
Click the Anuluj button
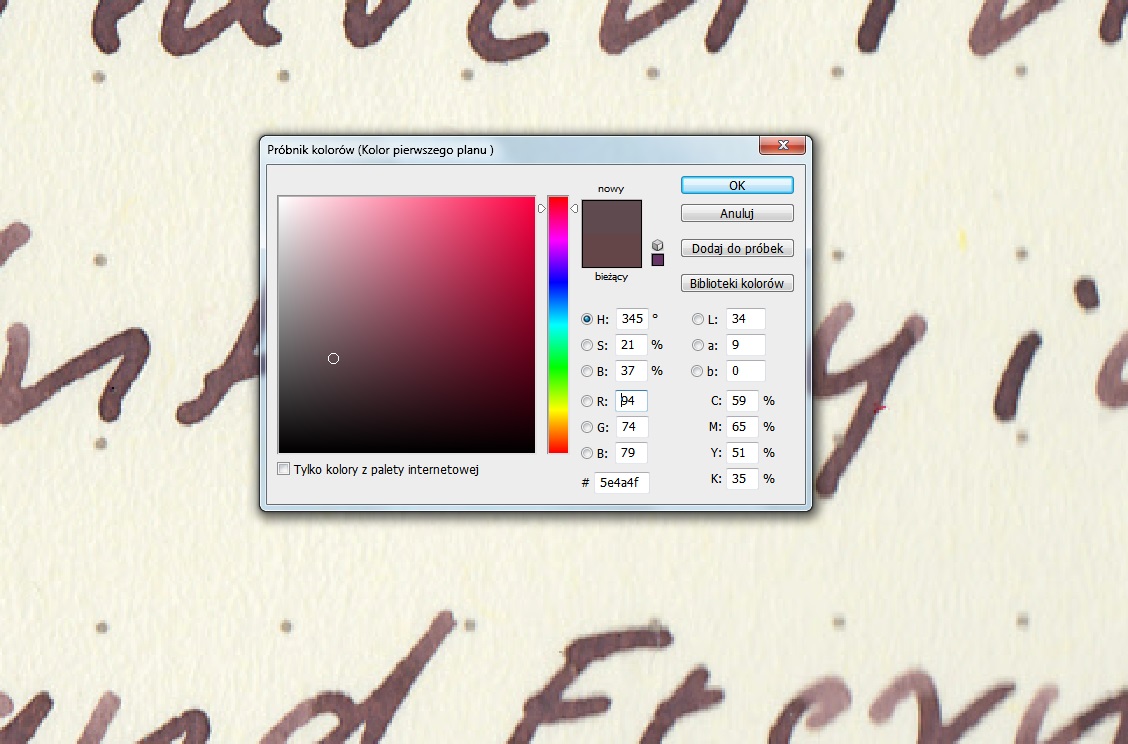pyautogui.click(x=737, y=213)
